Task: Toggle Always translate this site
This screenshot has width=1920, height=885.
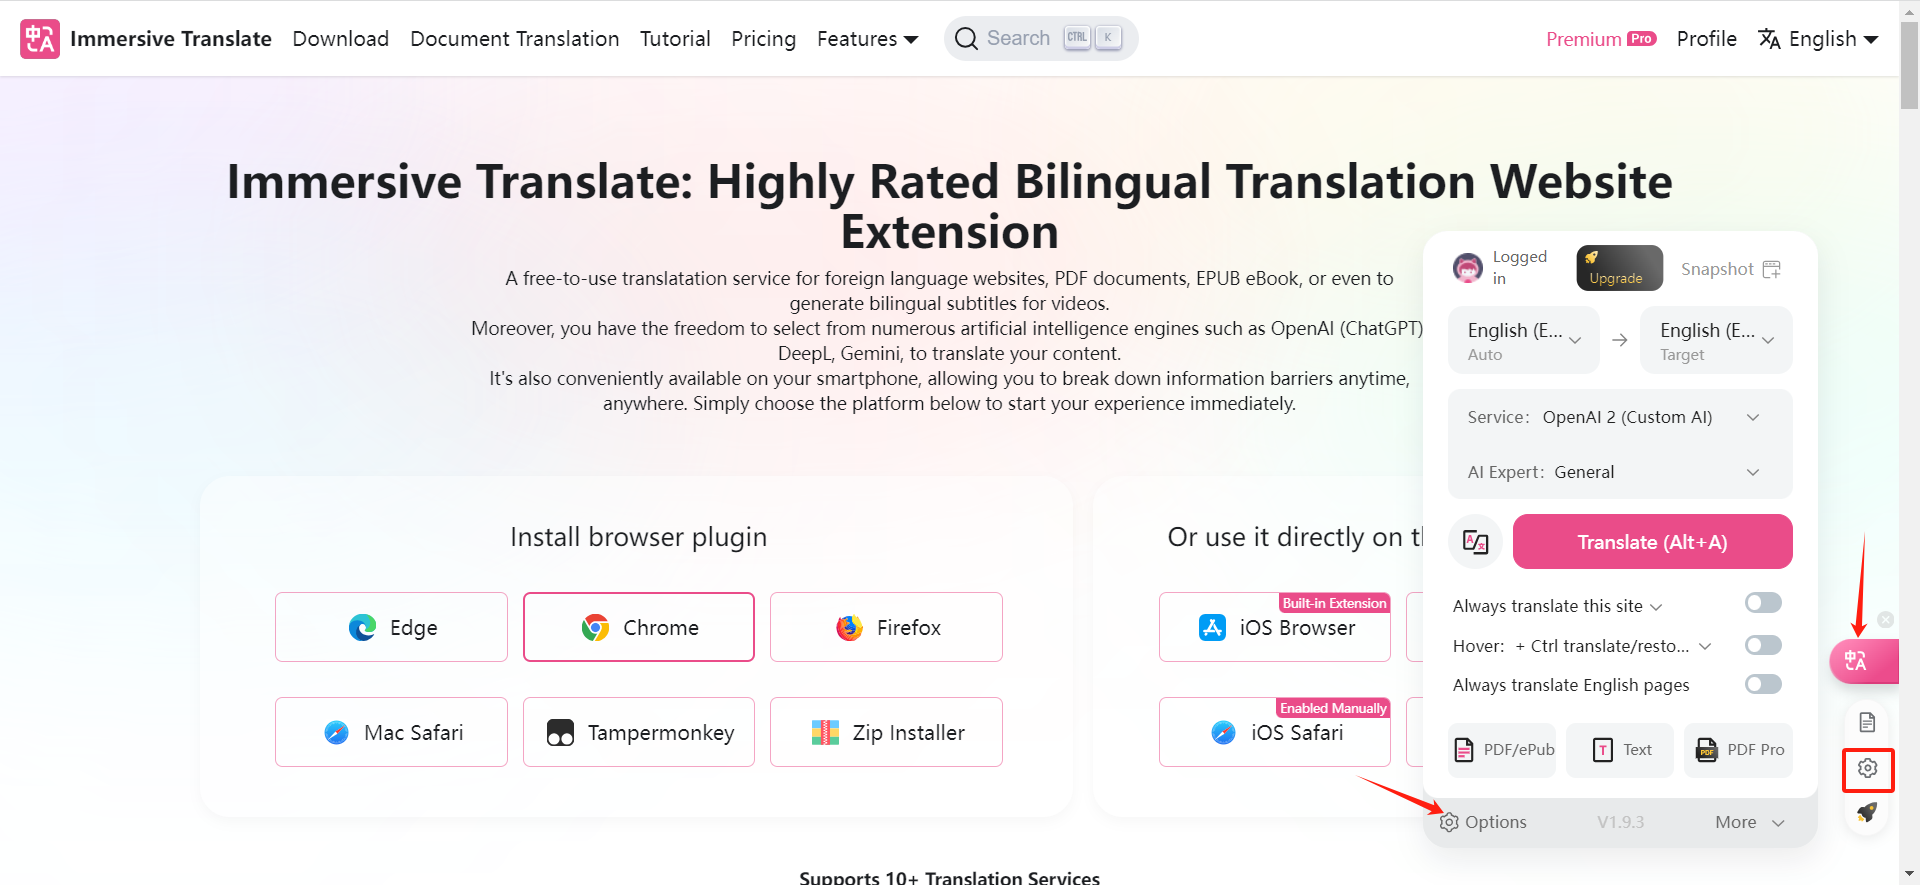Action: pyautogui.click(x=1763, y=602)
